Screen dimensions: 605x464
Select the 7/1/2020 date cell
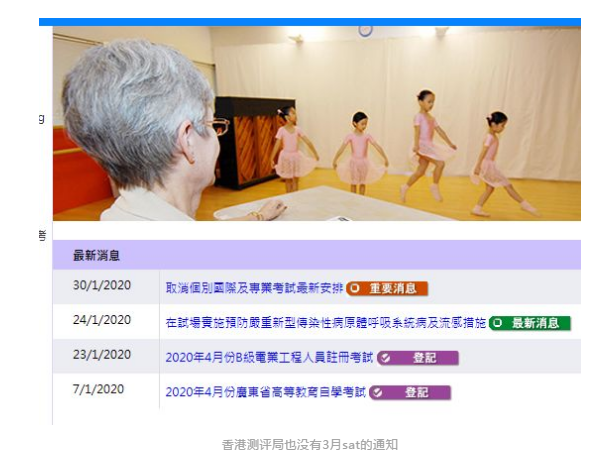point(98,389)
